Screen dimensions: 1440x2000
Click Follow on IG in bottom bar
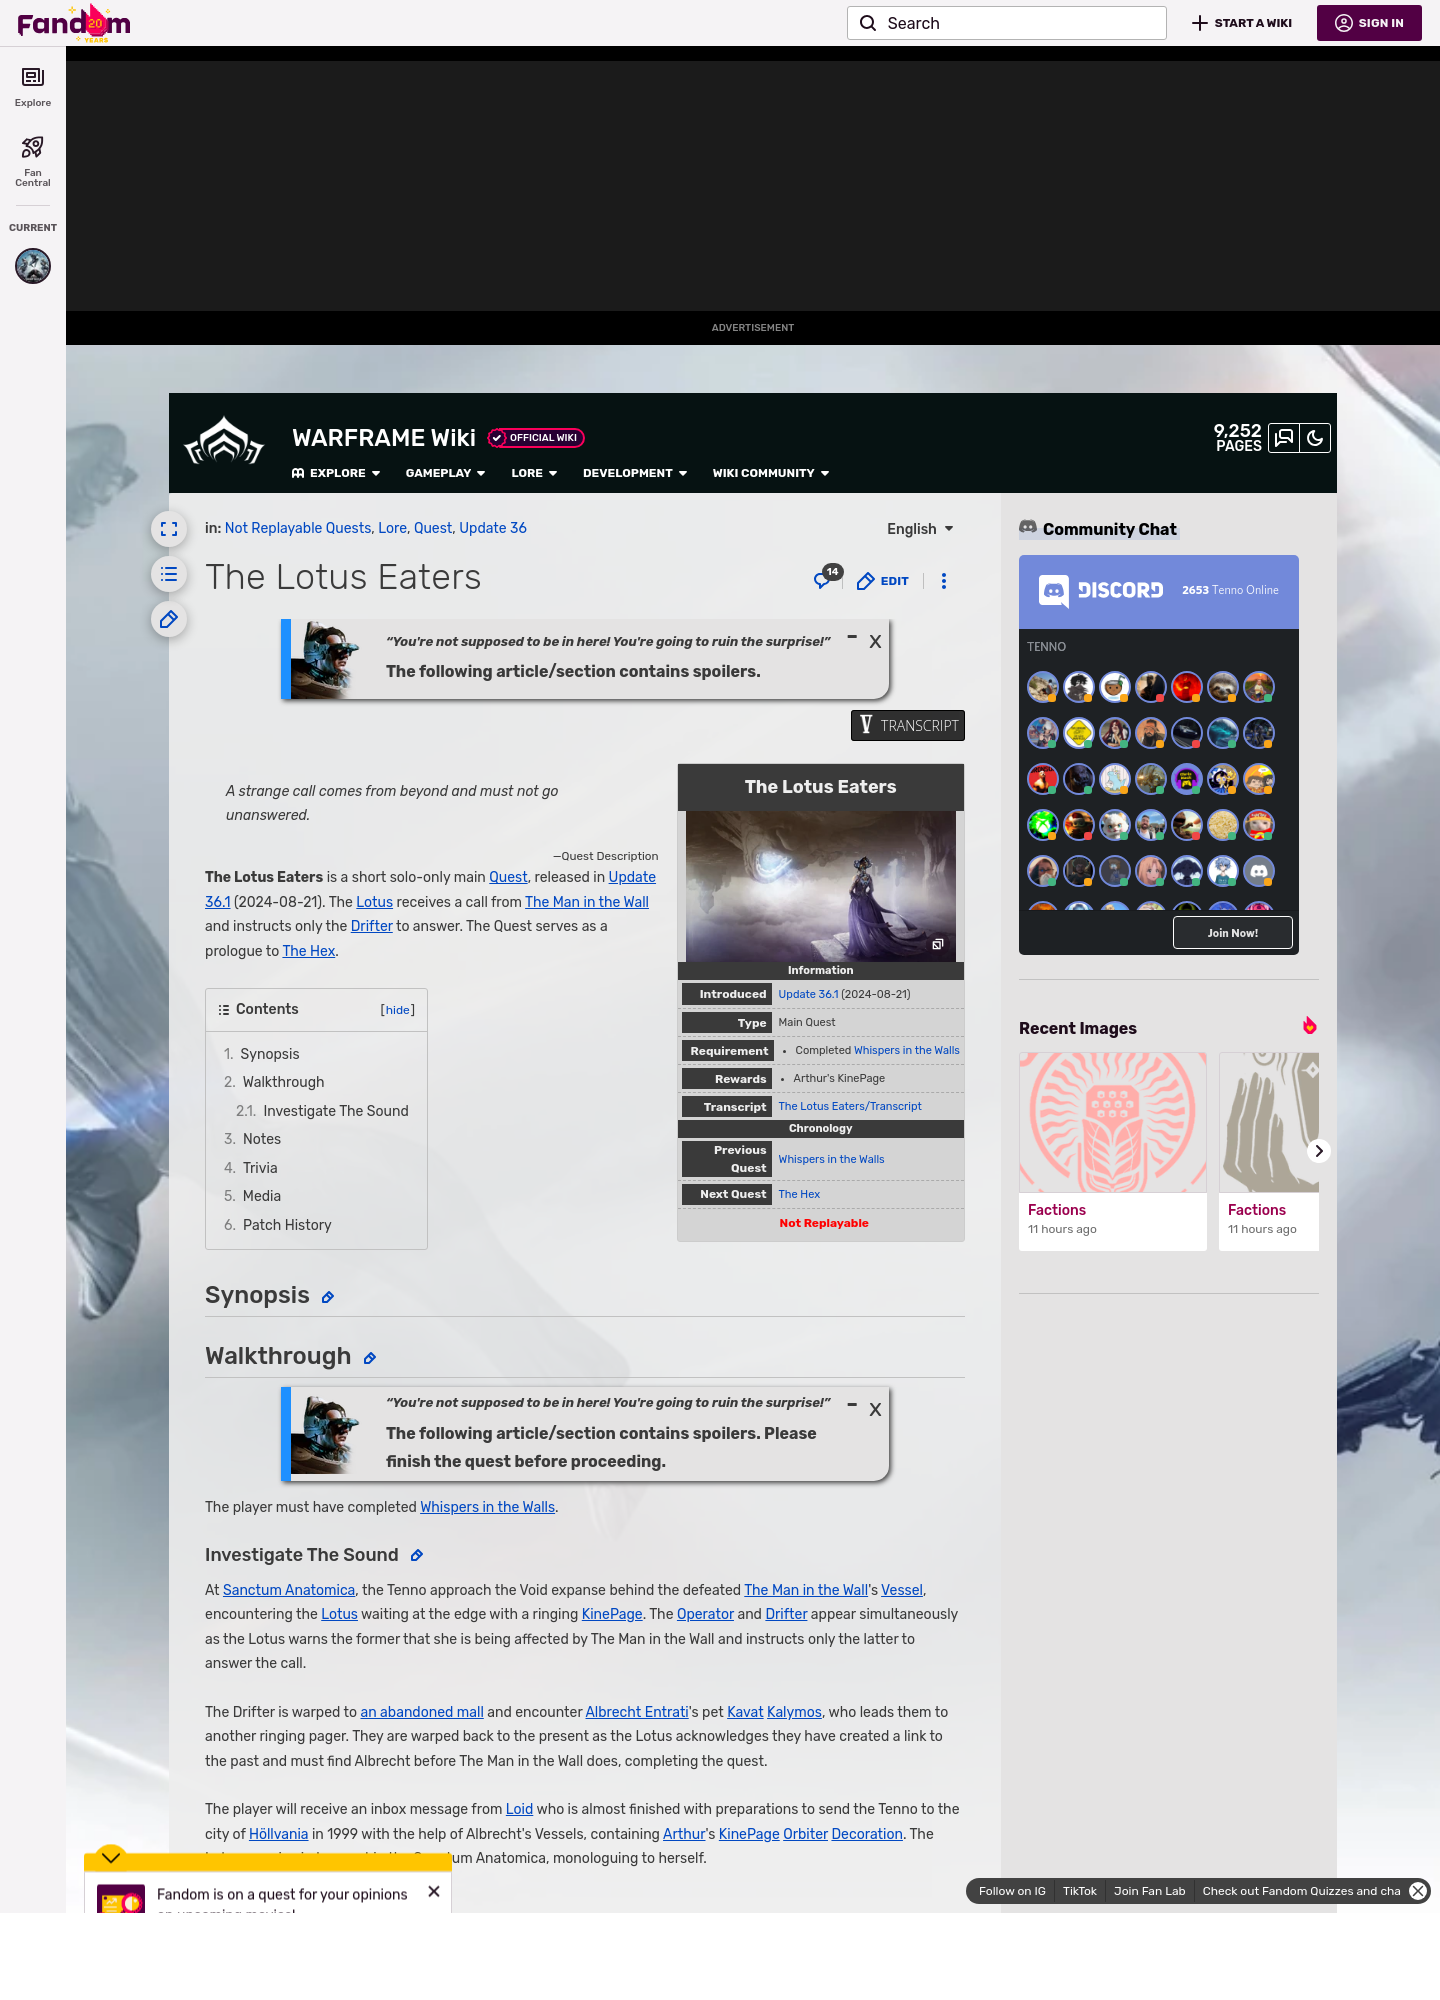(x=1012, y=1891)
